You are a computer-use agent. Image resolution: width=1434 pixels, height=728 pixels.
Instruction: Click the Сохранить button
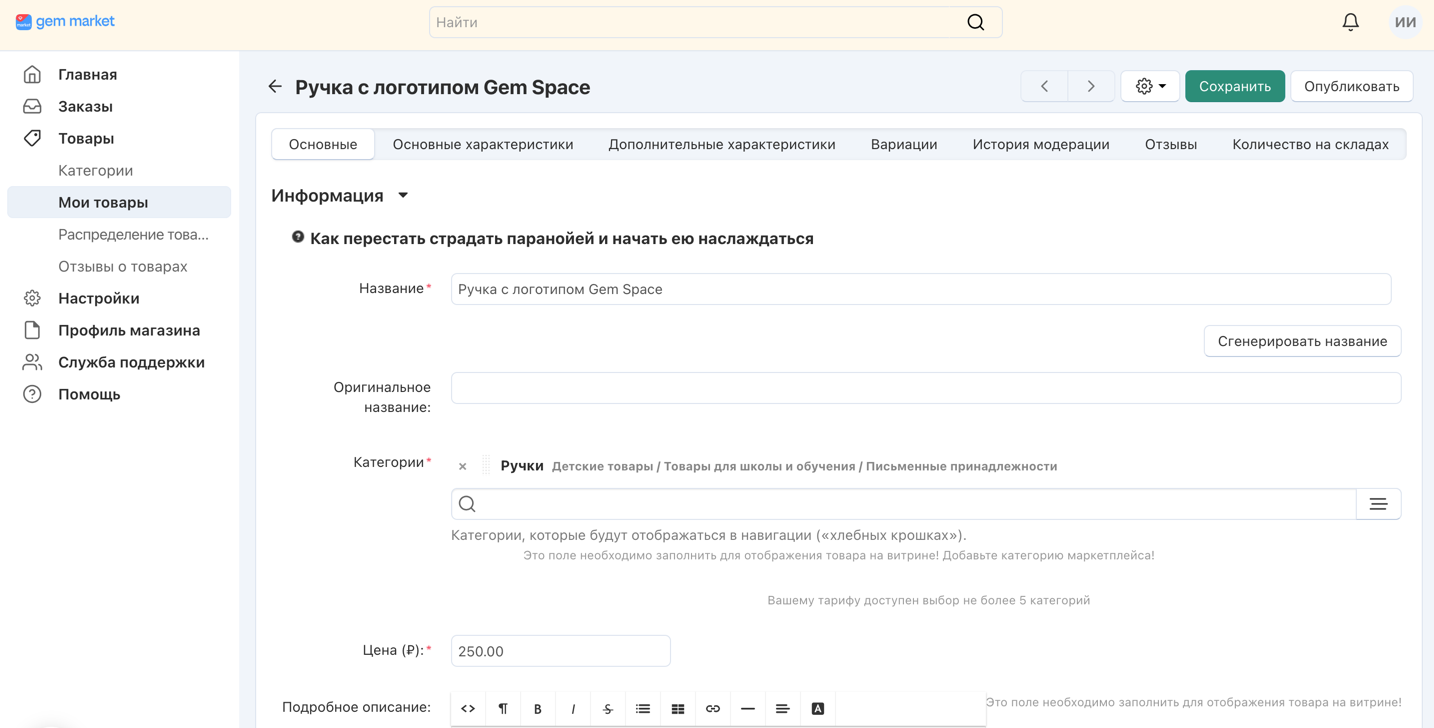coord(1235,86)
